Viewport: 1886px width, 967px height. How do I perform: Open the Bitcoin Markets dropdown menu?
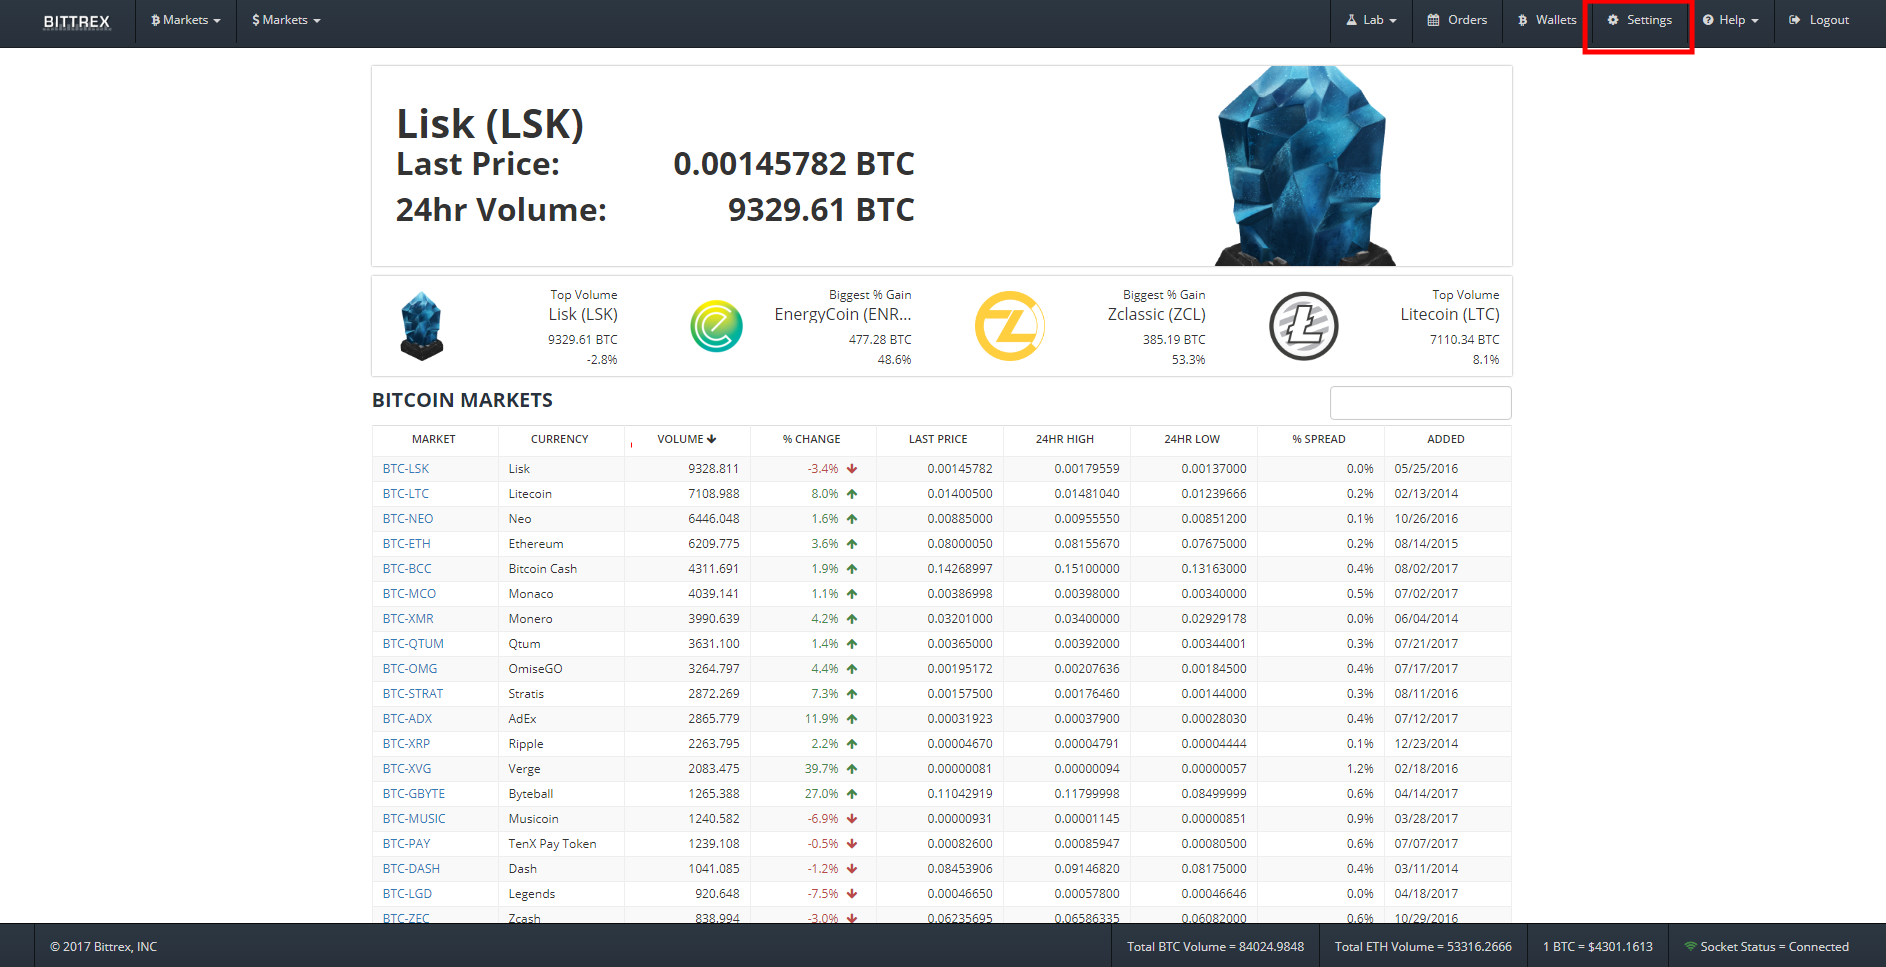click(186, 20)
